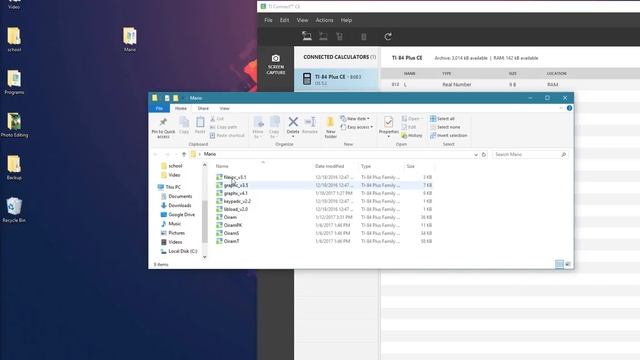Screen dimensions: 640x360
Task: Open TI Connect View menu
Action: point(302,20)
